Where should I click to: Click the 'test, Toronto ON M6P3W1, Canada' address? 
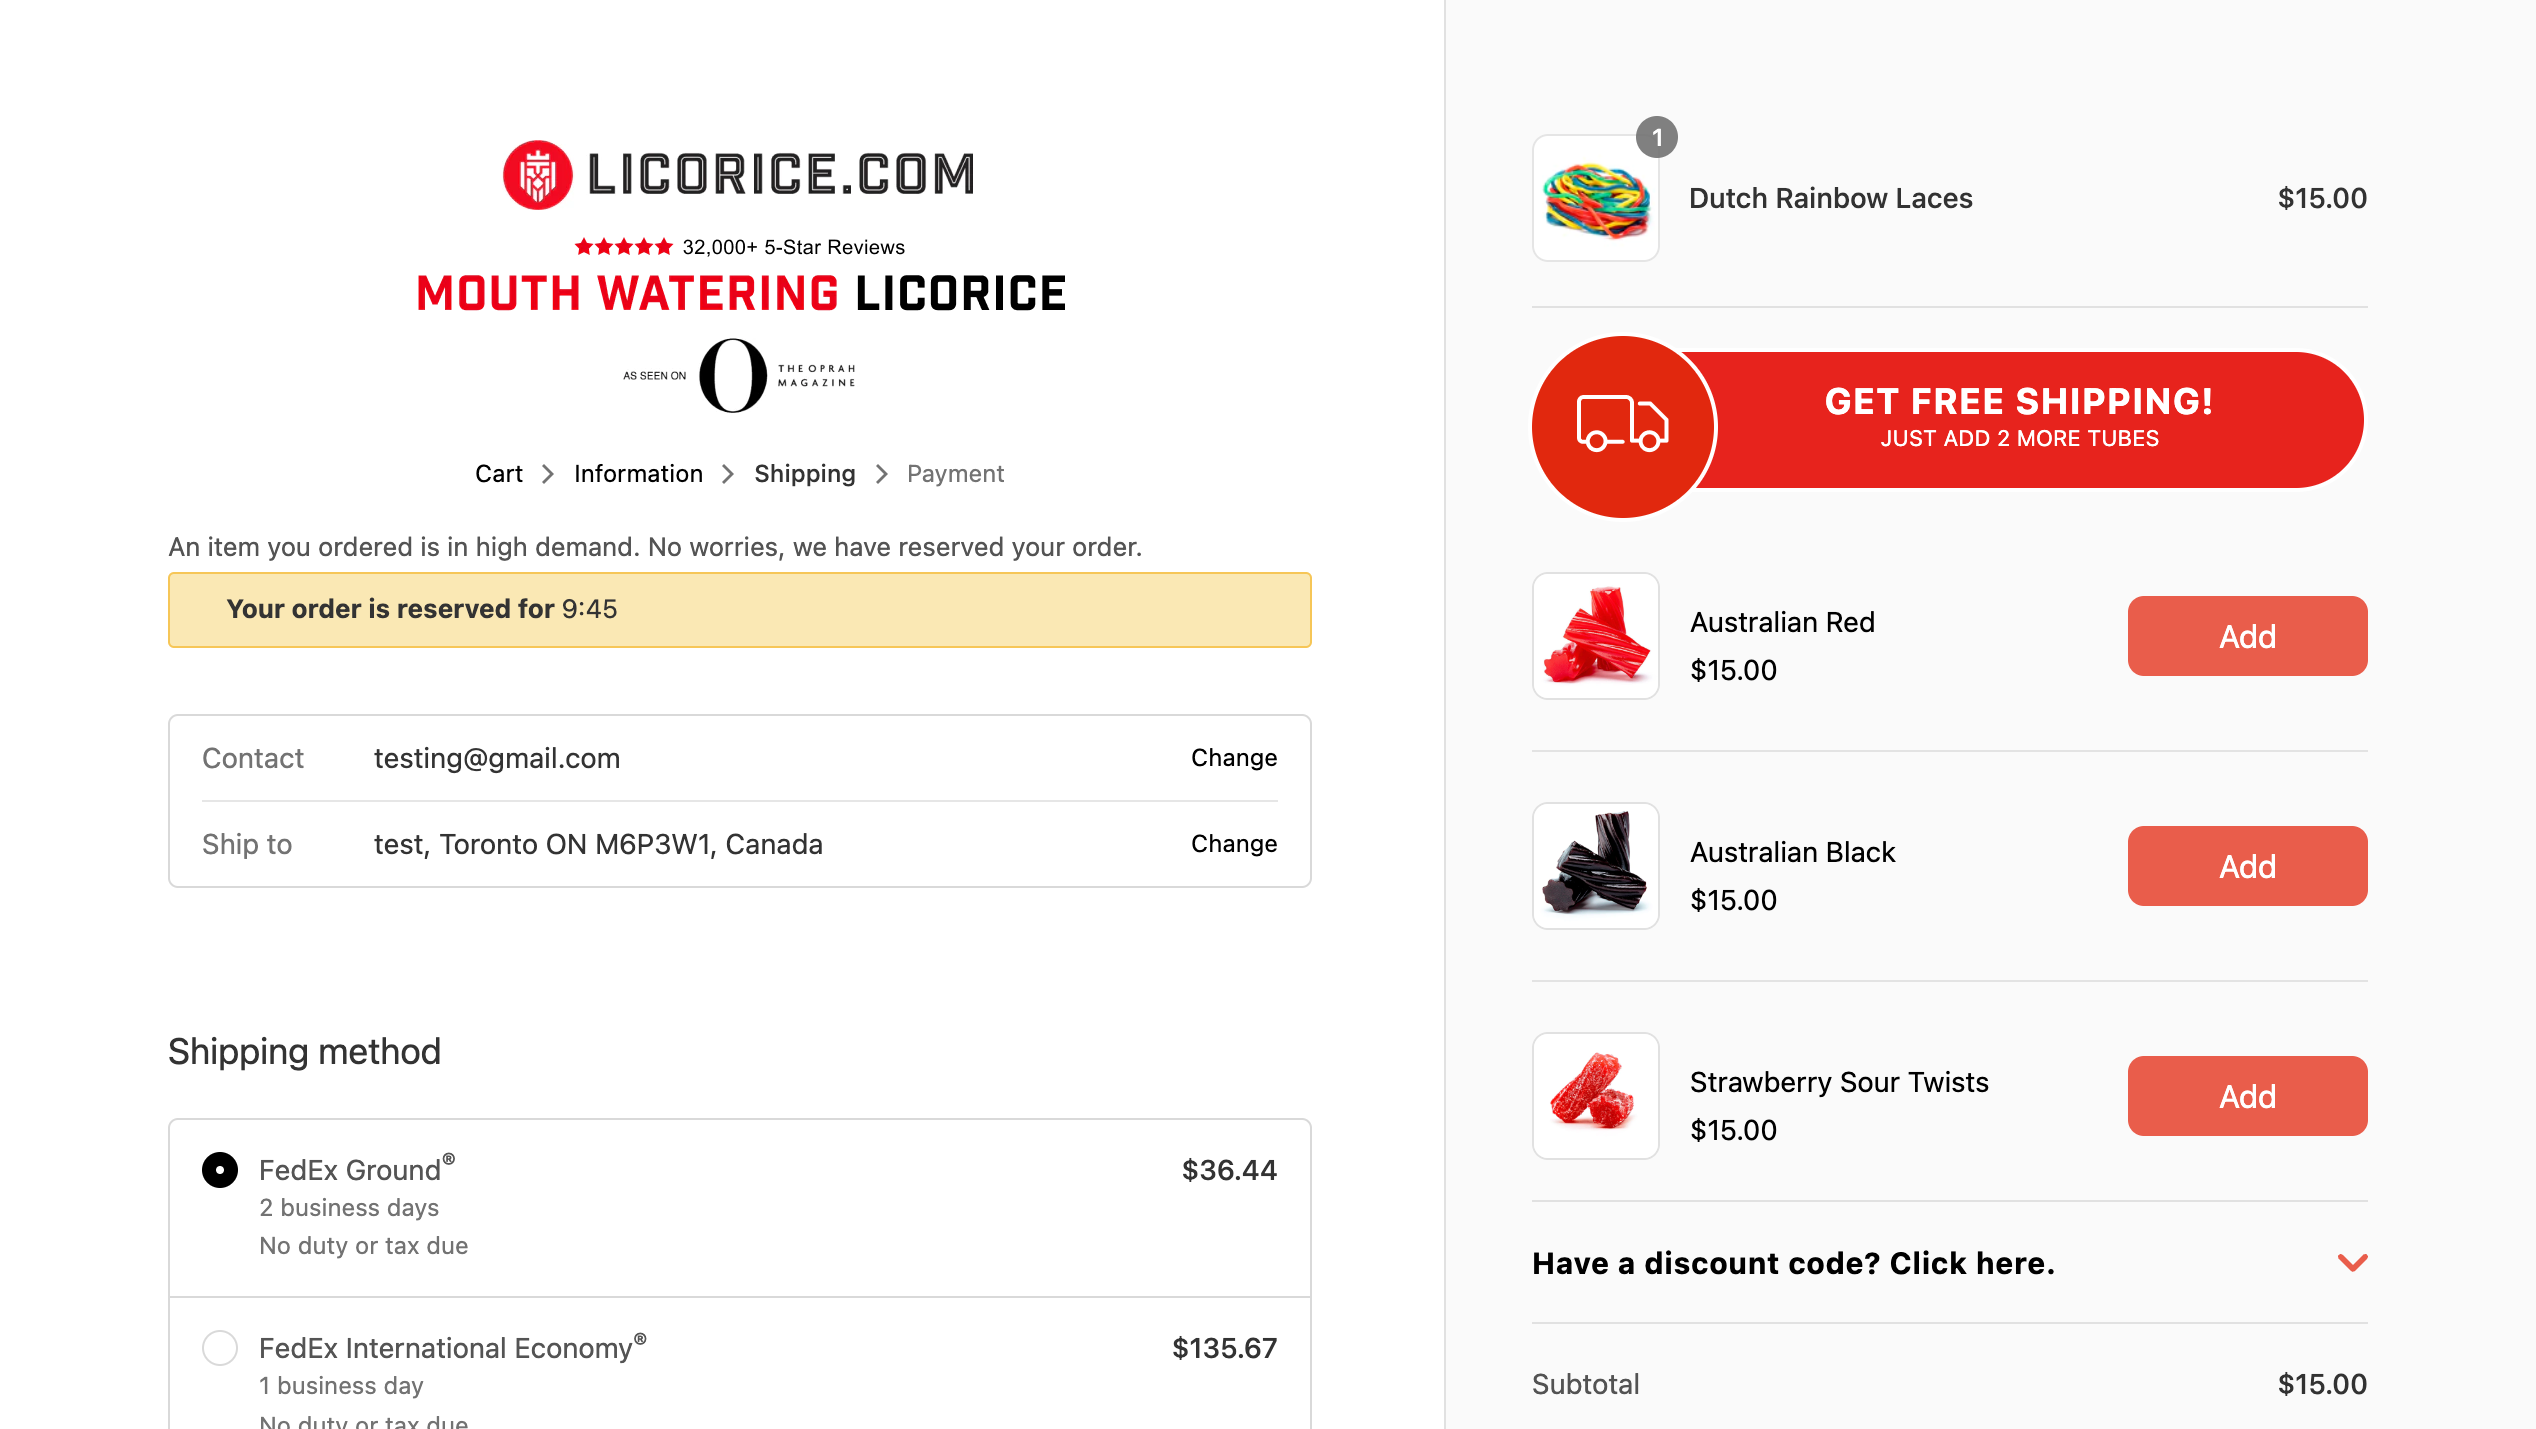[598, 845]
